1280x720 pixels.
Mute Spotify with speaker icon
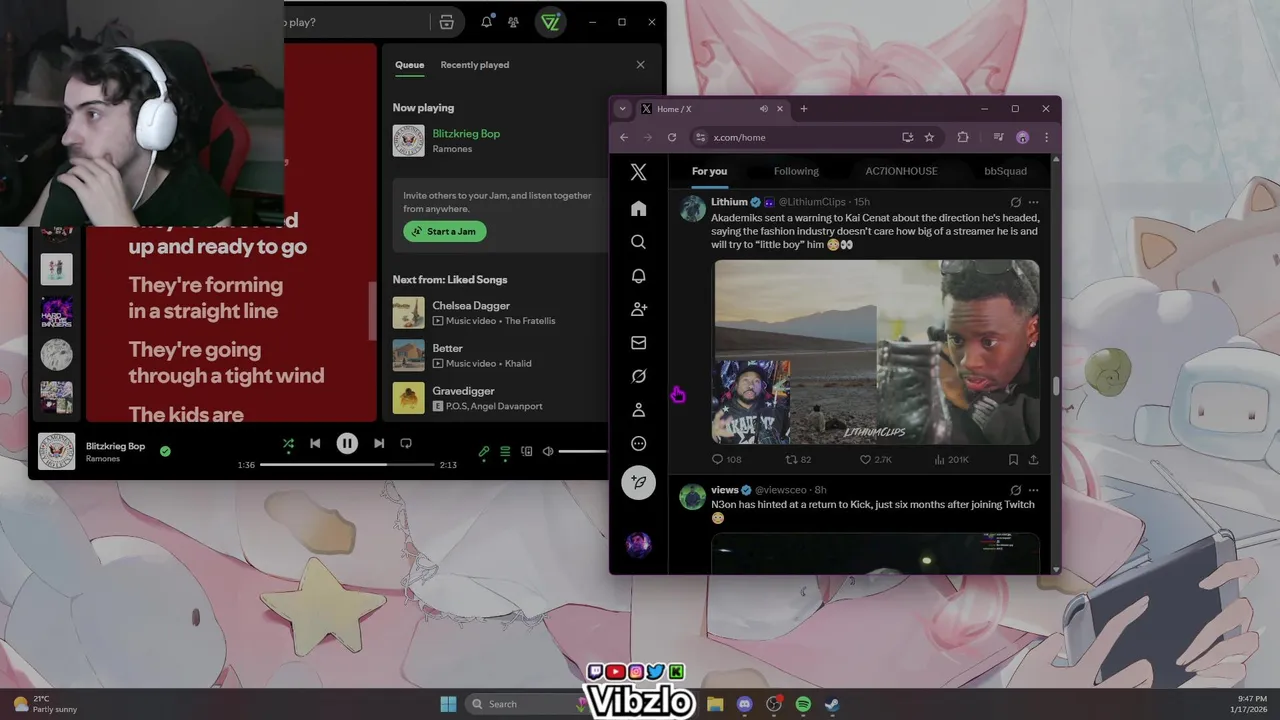(x=548, y=452)
